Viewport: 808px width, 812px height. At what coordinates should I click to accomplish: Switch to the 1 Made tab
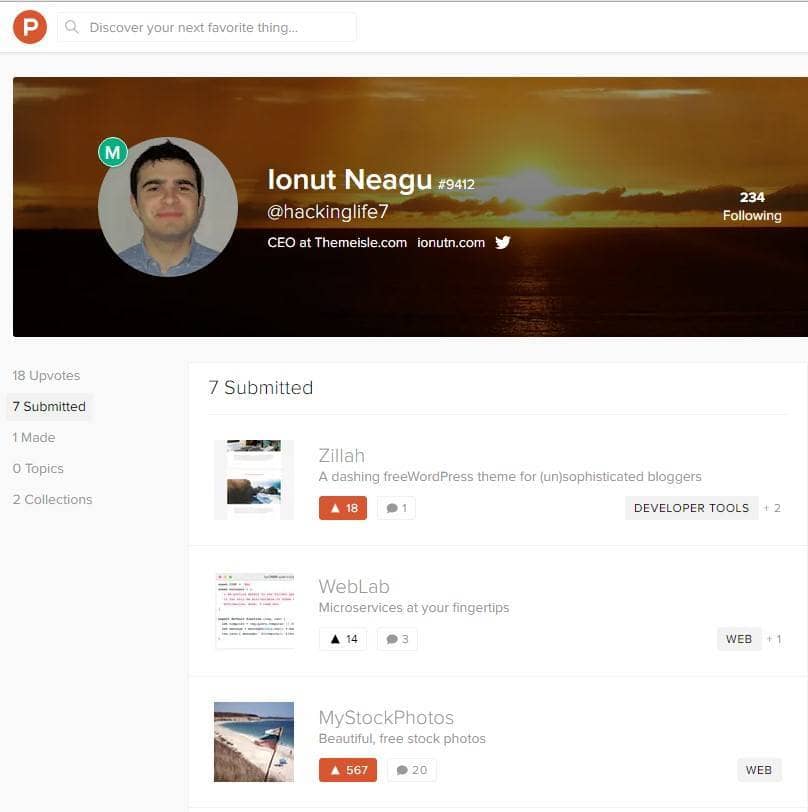pyautogui.click(x=34, y=438)
